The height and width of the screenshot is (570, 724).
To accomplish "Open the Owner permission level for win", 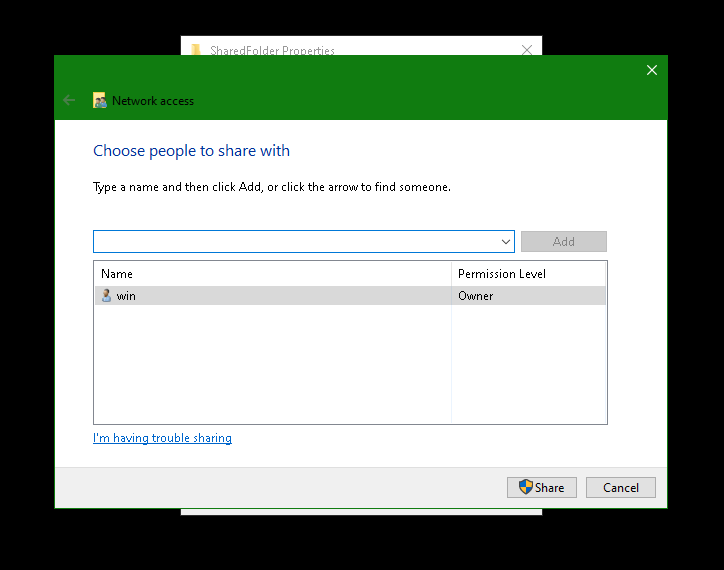I will 476,296.
